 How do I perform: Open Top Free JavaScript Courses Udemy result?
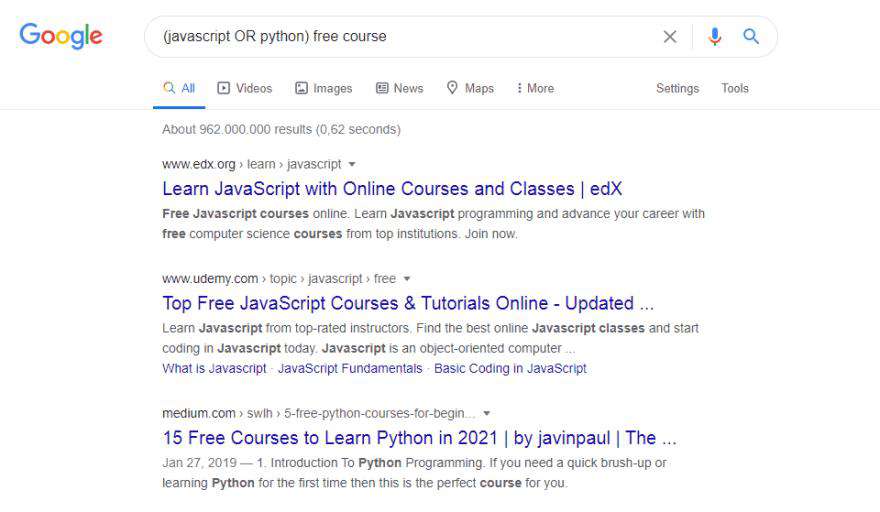408,303
